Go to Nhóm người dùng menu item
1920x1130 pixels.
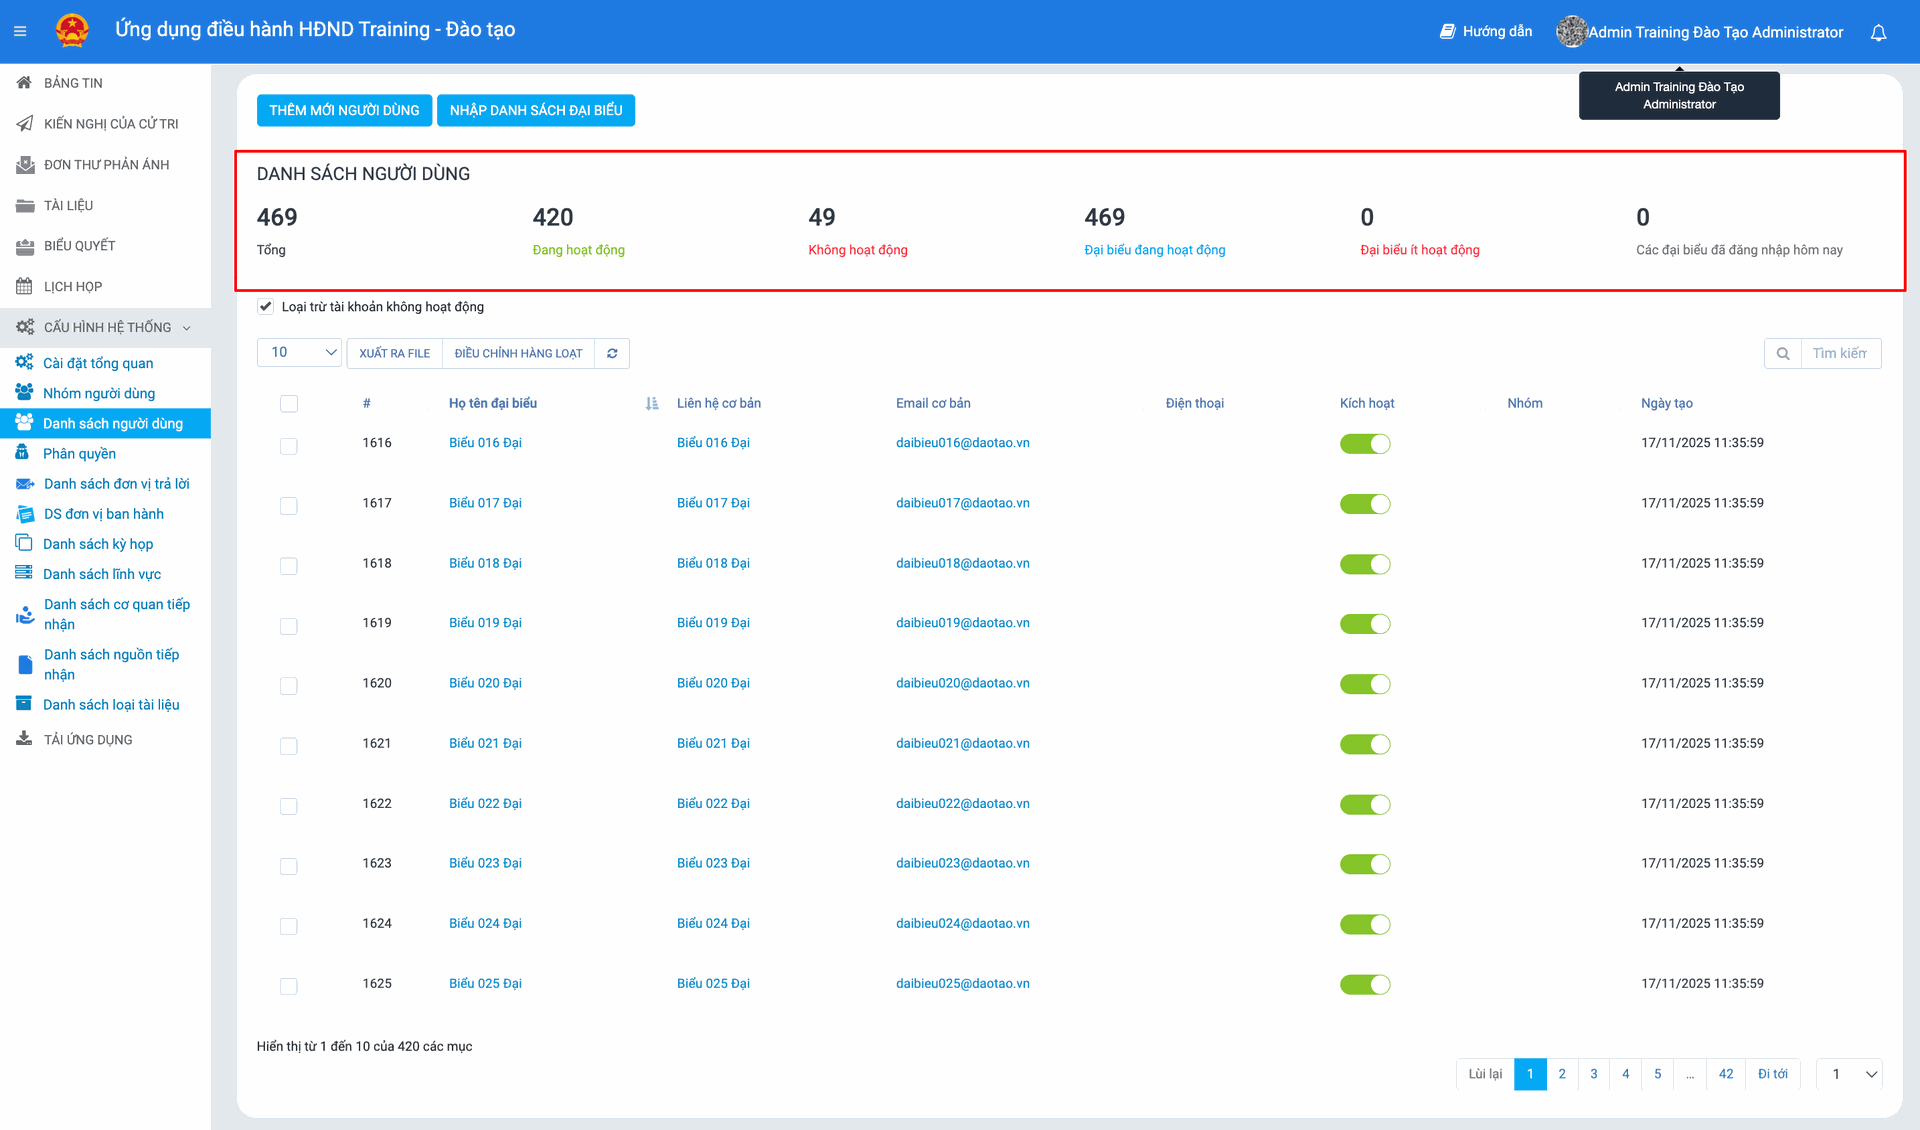point(98,393)
